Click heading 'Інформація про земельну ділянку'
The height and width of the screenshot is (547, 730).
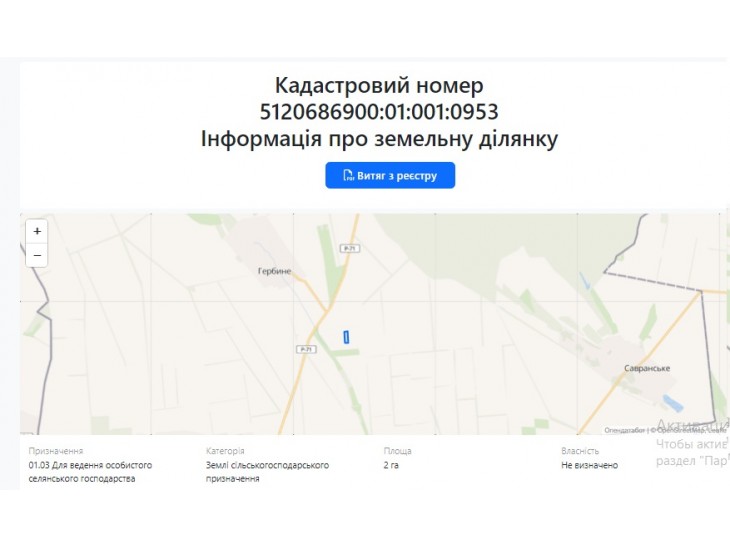pos(379,139)
